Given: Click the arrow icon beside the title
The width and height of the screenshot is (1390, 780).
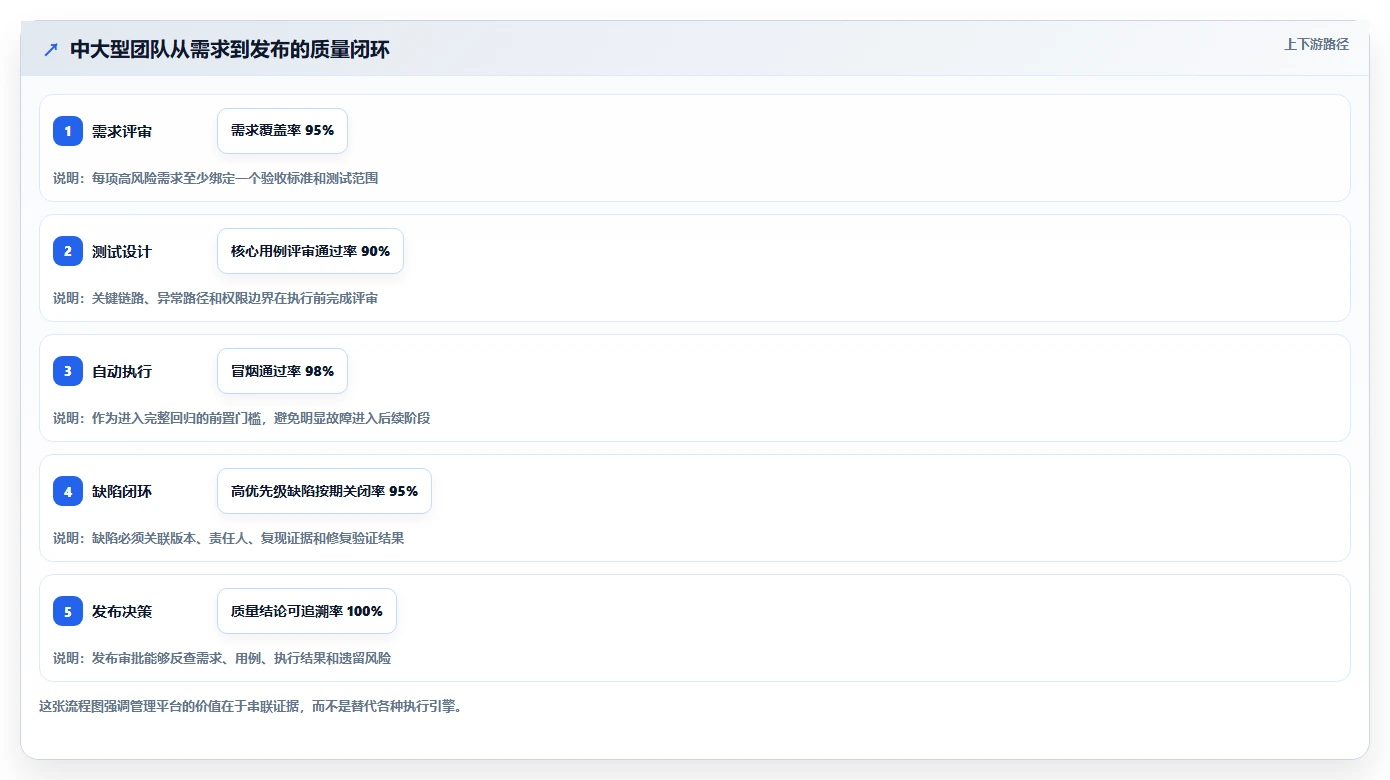Looking at the screenshot, I should (51, 49).
